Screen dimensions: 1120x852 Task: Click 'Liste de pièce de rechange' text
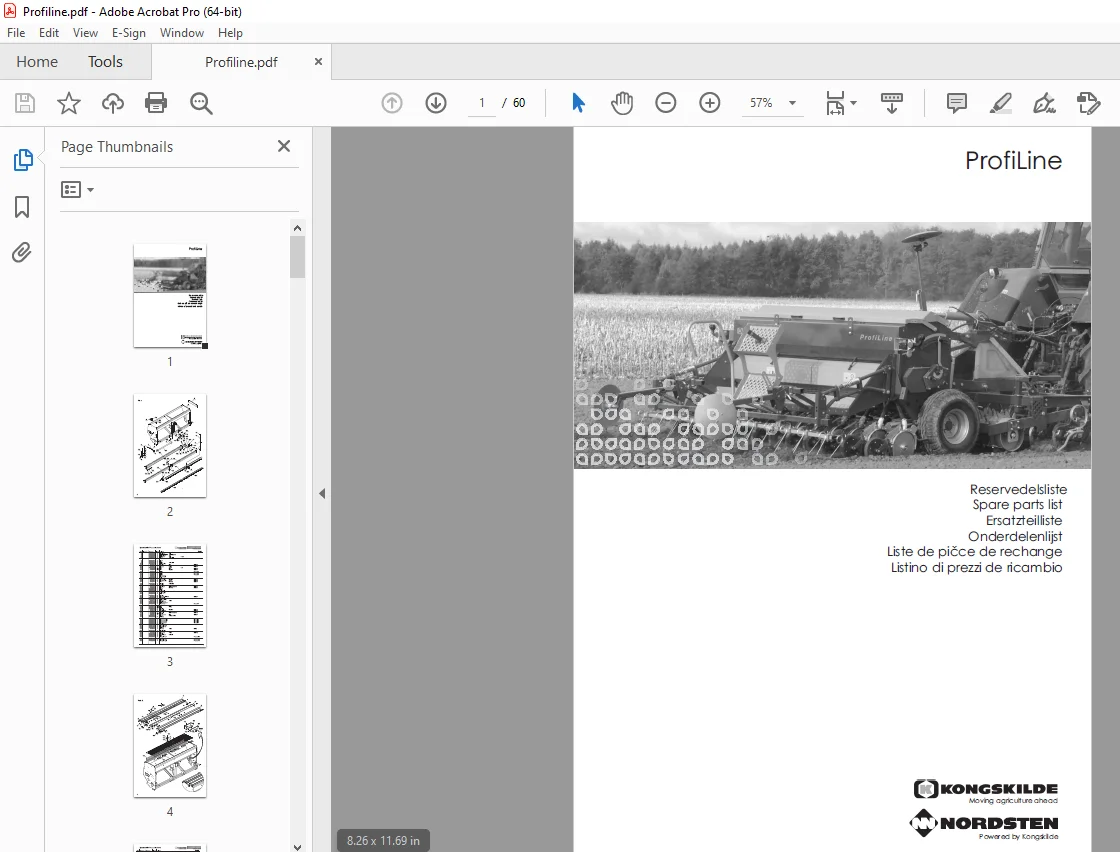pyautogui.click(x=974, y=552)
